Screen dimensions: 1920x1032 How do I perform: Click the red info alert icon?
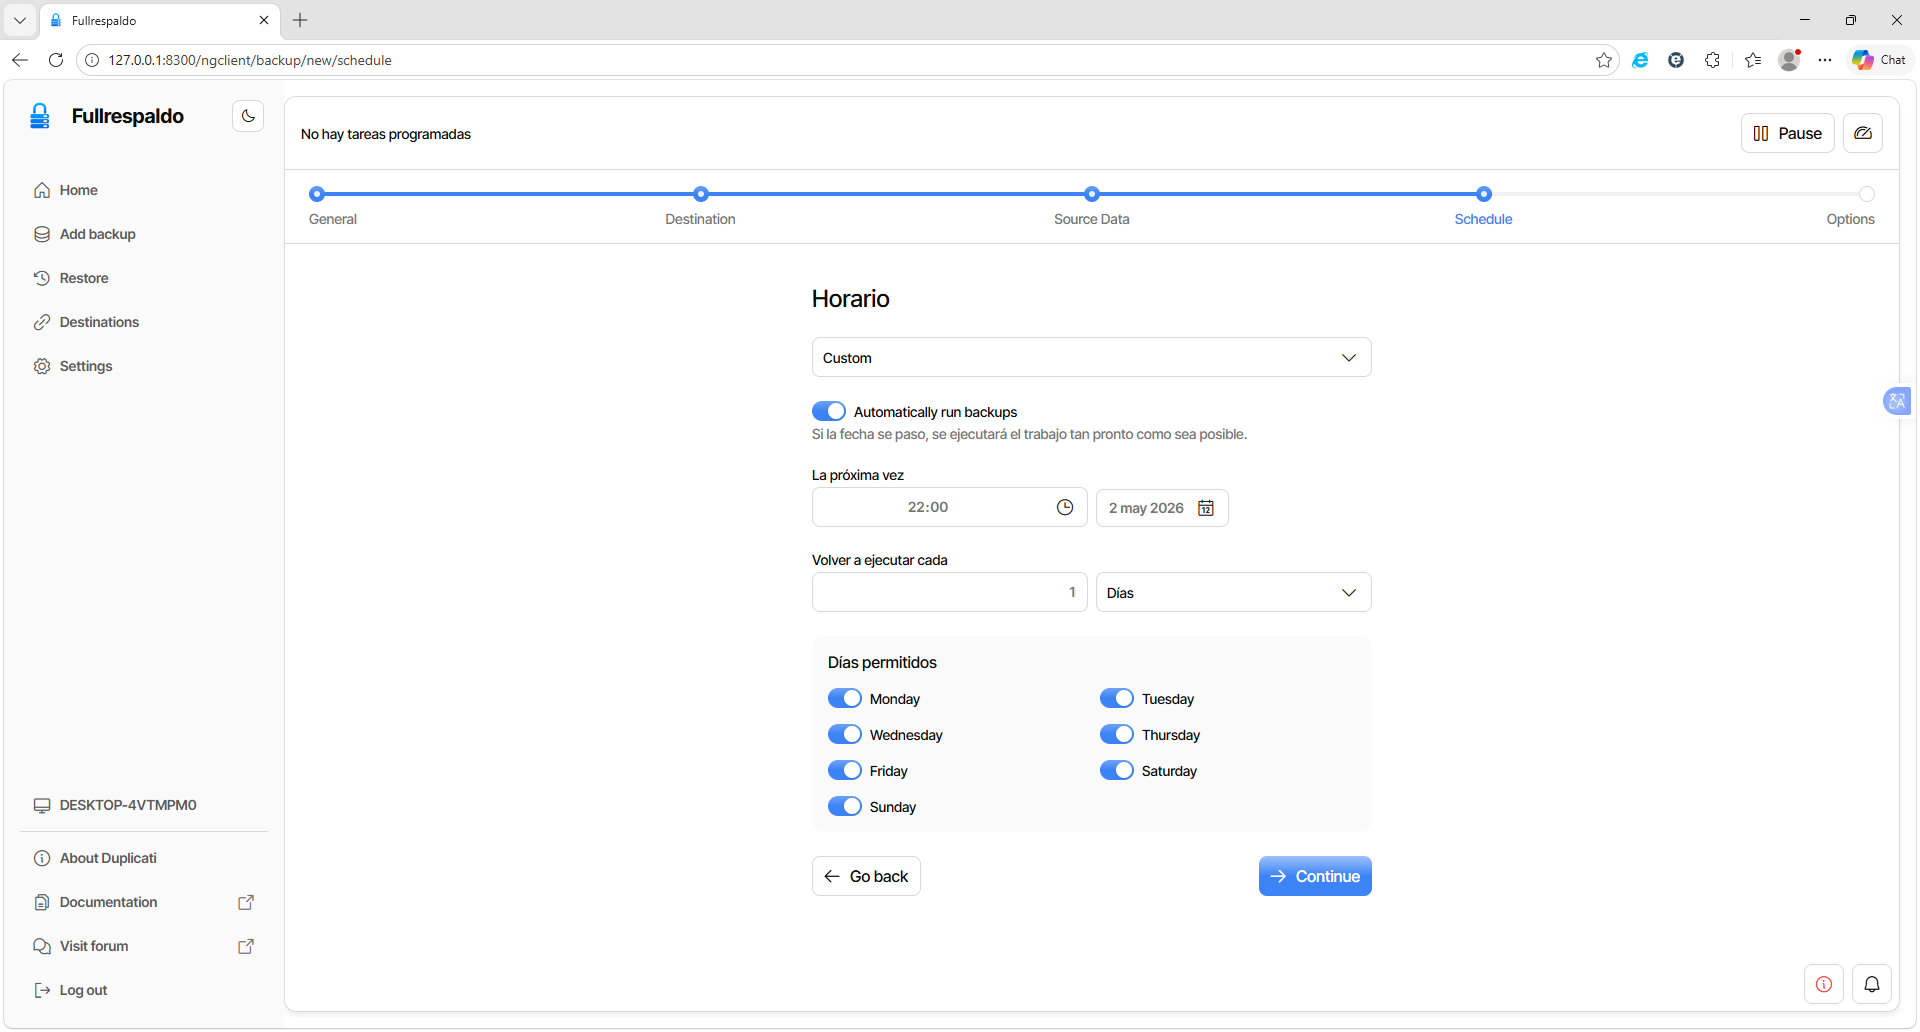1824,984
